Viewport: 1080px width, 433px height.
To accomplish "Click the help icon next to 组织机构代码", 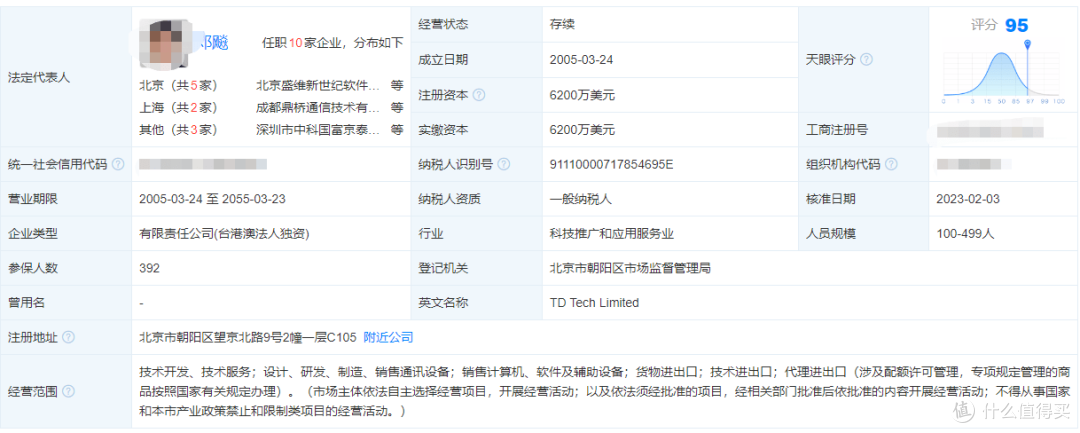I will 891,165.
